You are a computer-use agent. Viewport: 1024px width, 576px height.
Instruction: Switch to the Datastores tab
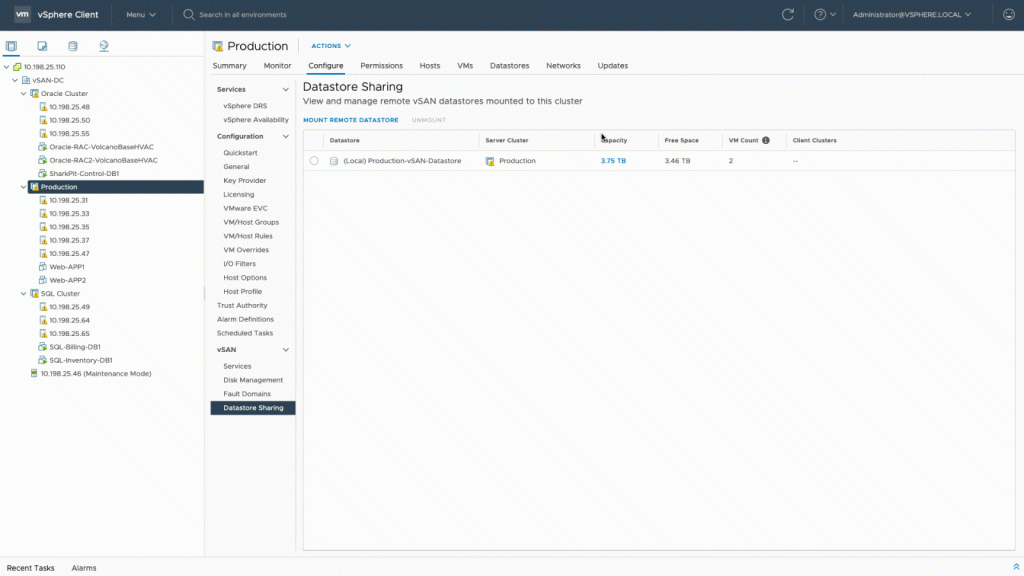click(x=509, y=66)
